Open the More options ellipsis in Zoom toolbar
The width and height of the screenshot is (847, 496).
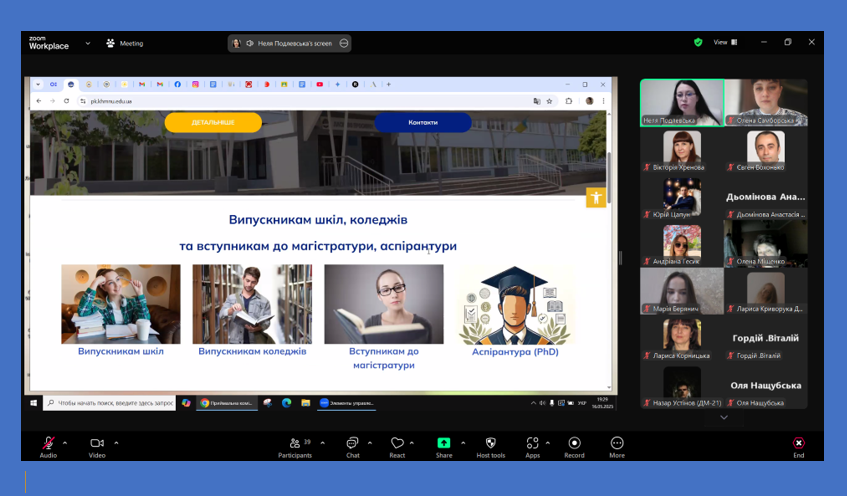[617, 447]
